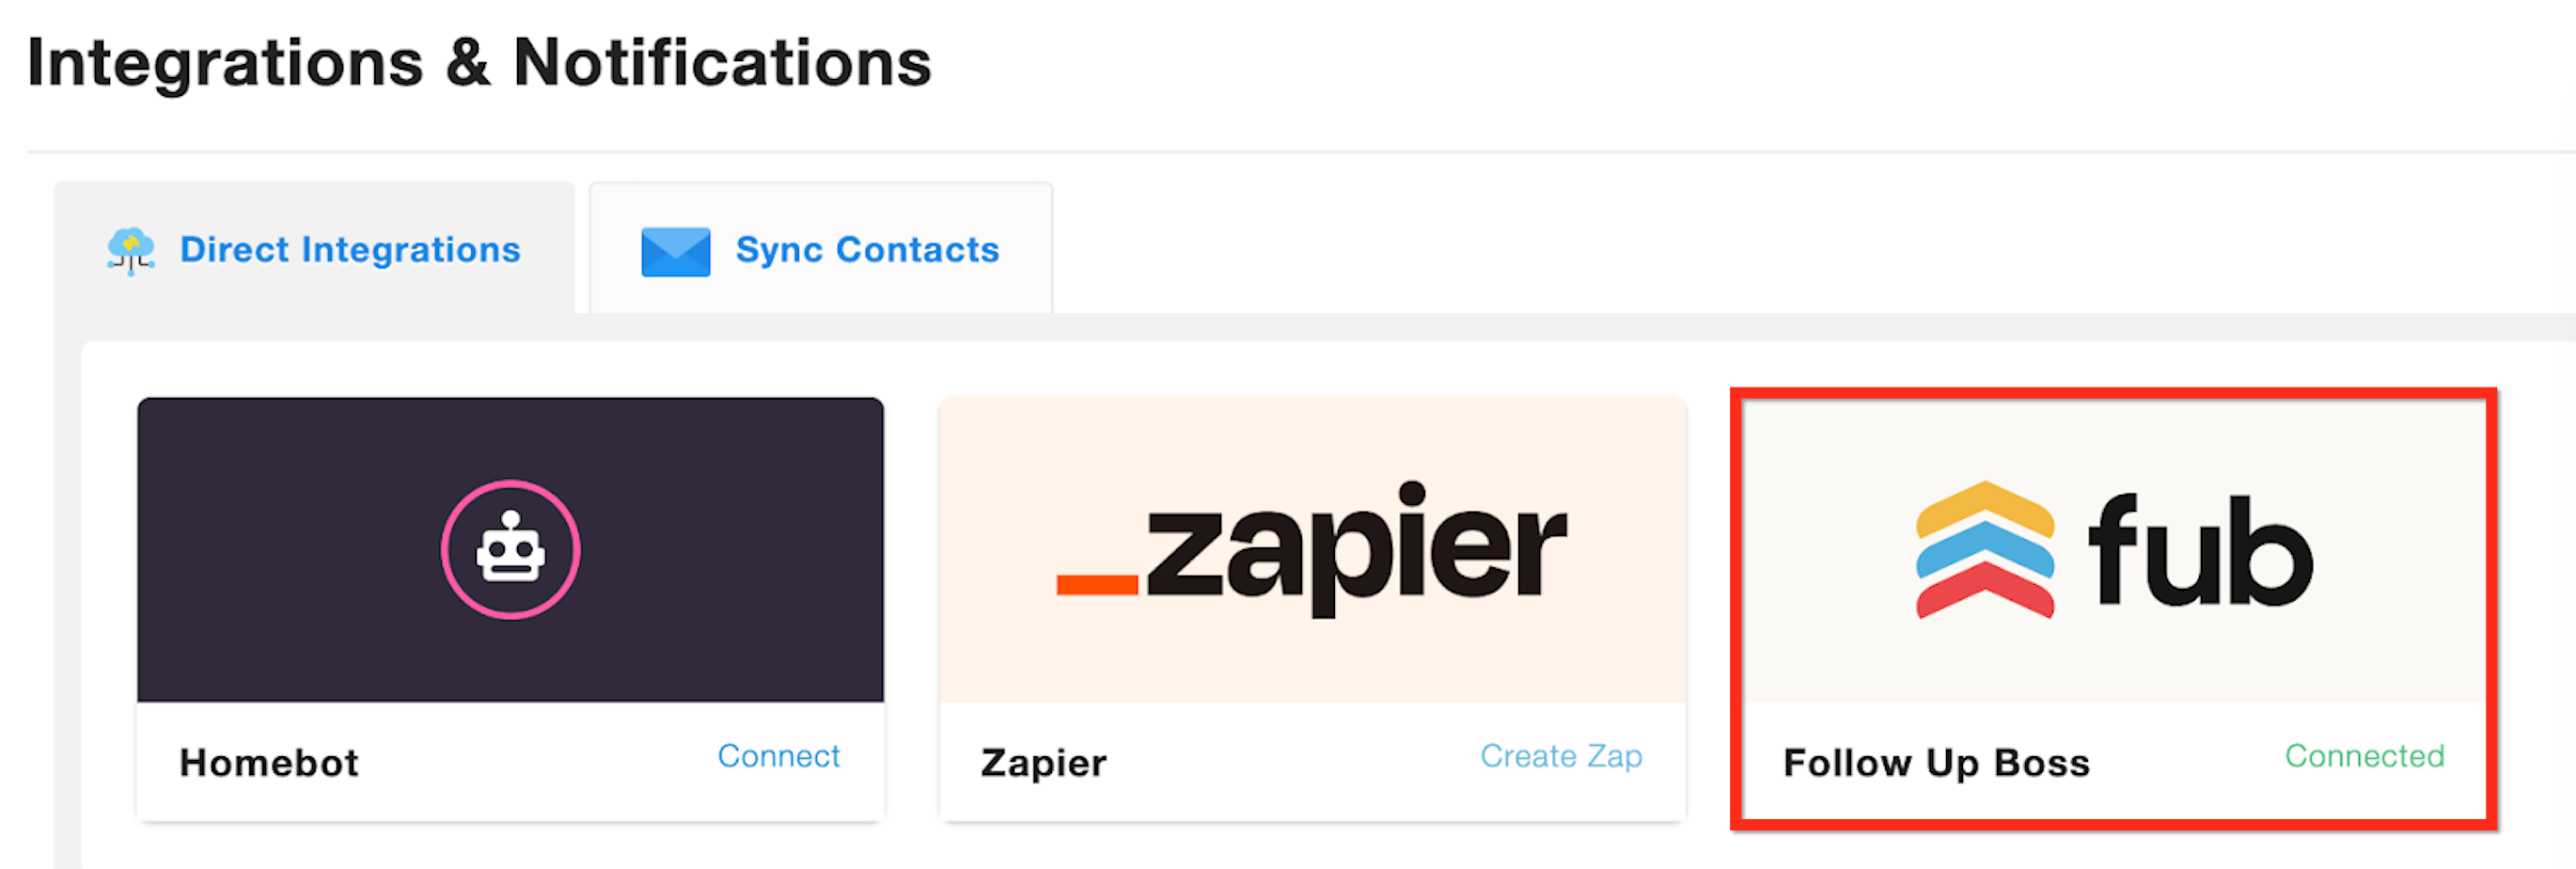Click the fub chevron stack logo
The width and height of the screenshot is (2576, 869).
coord(1984,549)
